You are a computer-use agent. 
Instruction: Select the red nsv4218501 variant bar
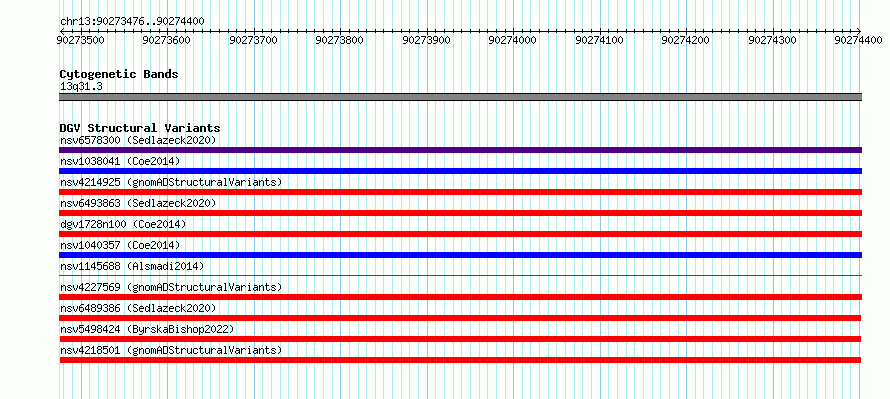tap(460, 360)
